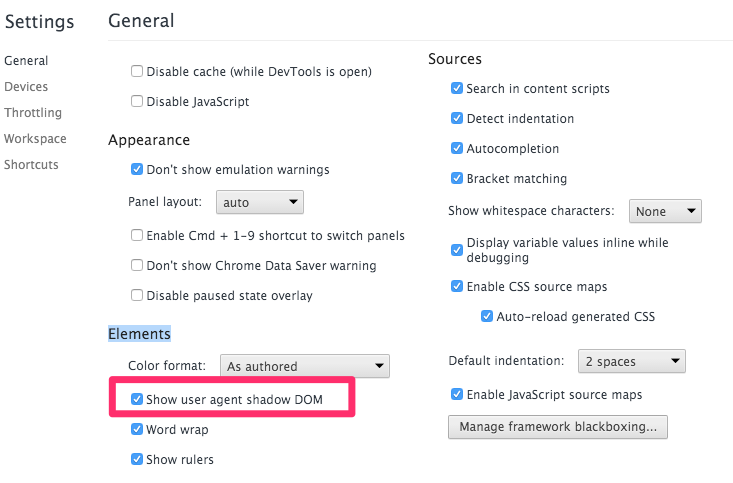The width and height of the screenshot is (733, 483).
Task: Disable the Bracket matching checkbox
Action: point(457,179)
